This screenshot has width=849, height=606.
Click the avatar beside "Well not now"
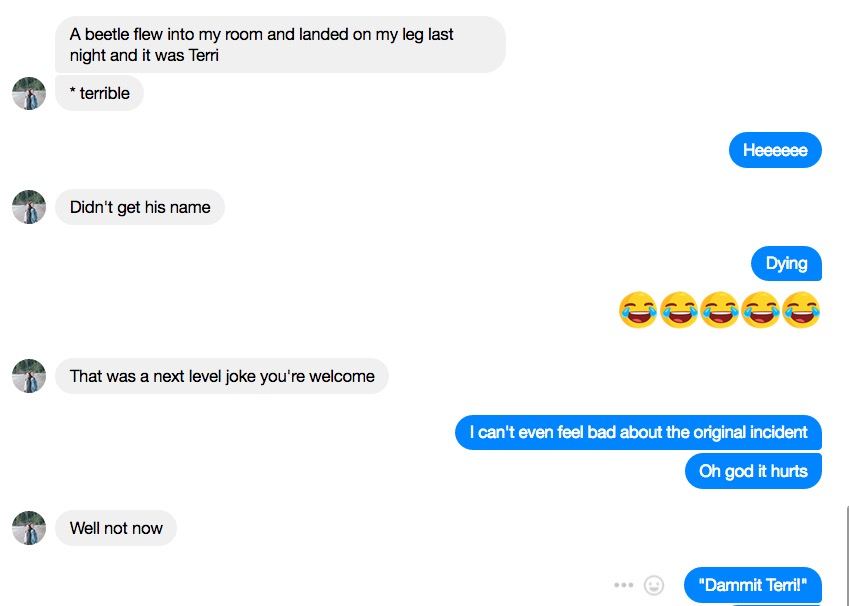click(x=29, y=528)
